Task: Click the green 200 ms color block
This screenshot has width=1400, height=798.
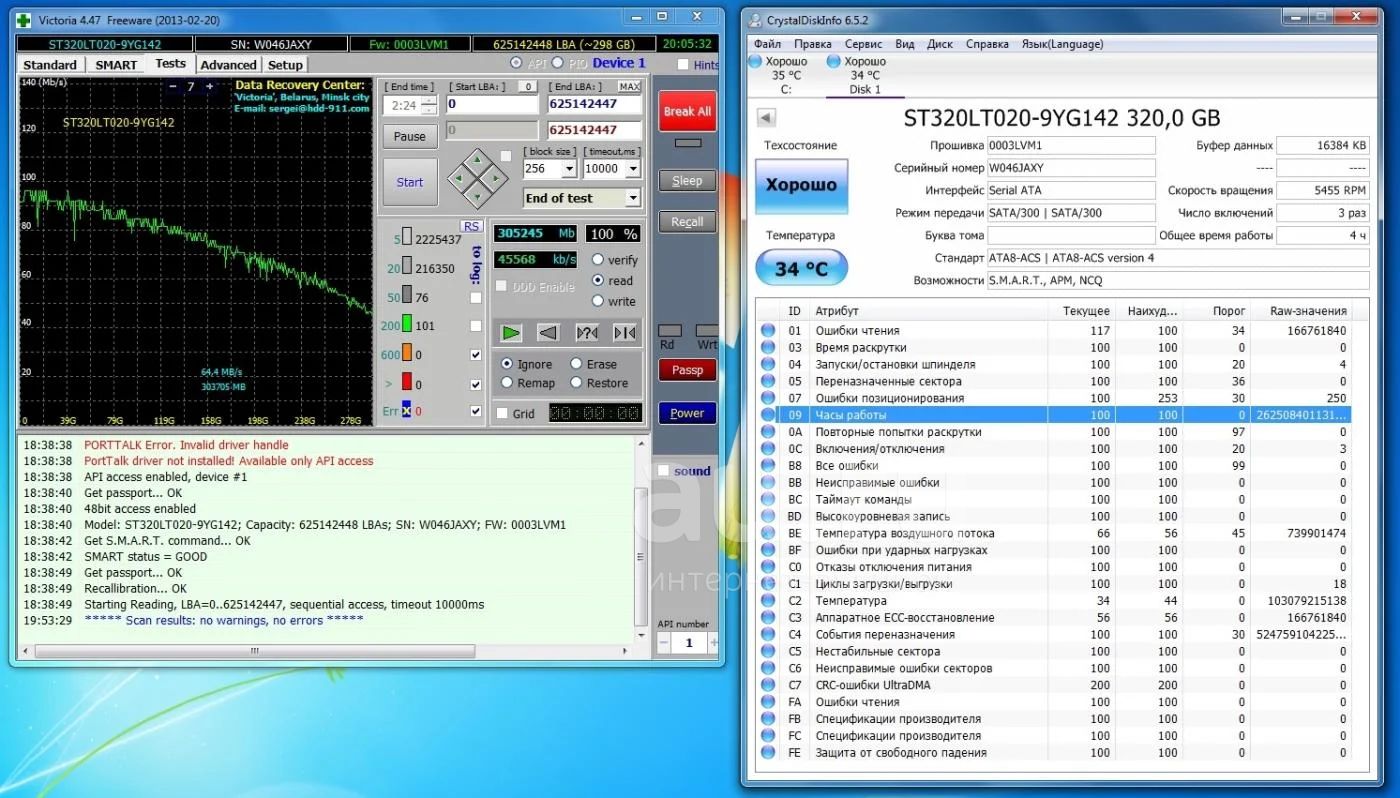Action: (x=407, y=325)
